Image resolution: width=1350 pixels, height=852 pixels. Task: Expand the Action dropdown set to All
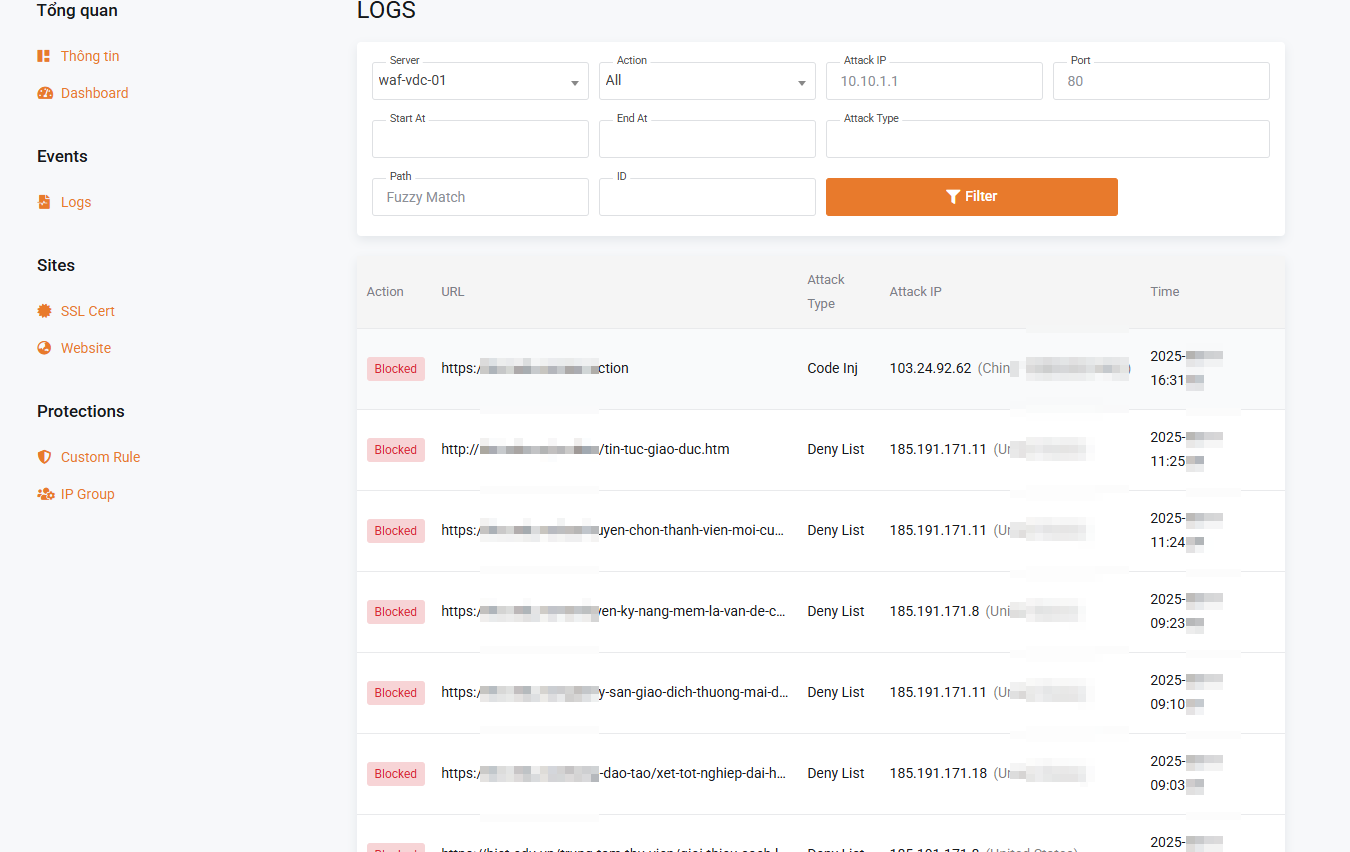pos(707,81)
